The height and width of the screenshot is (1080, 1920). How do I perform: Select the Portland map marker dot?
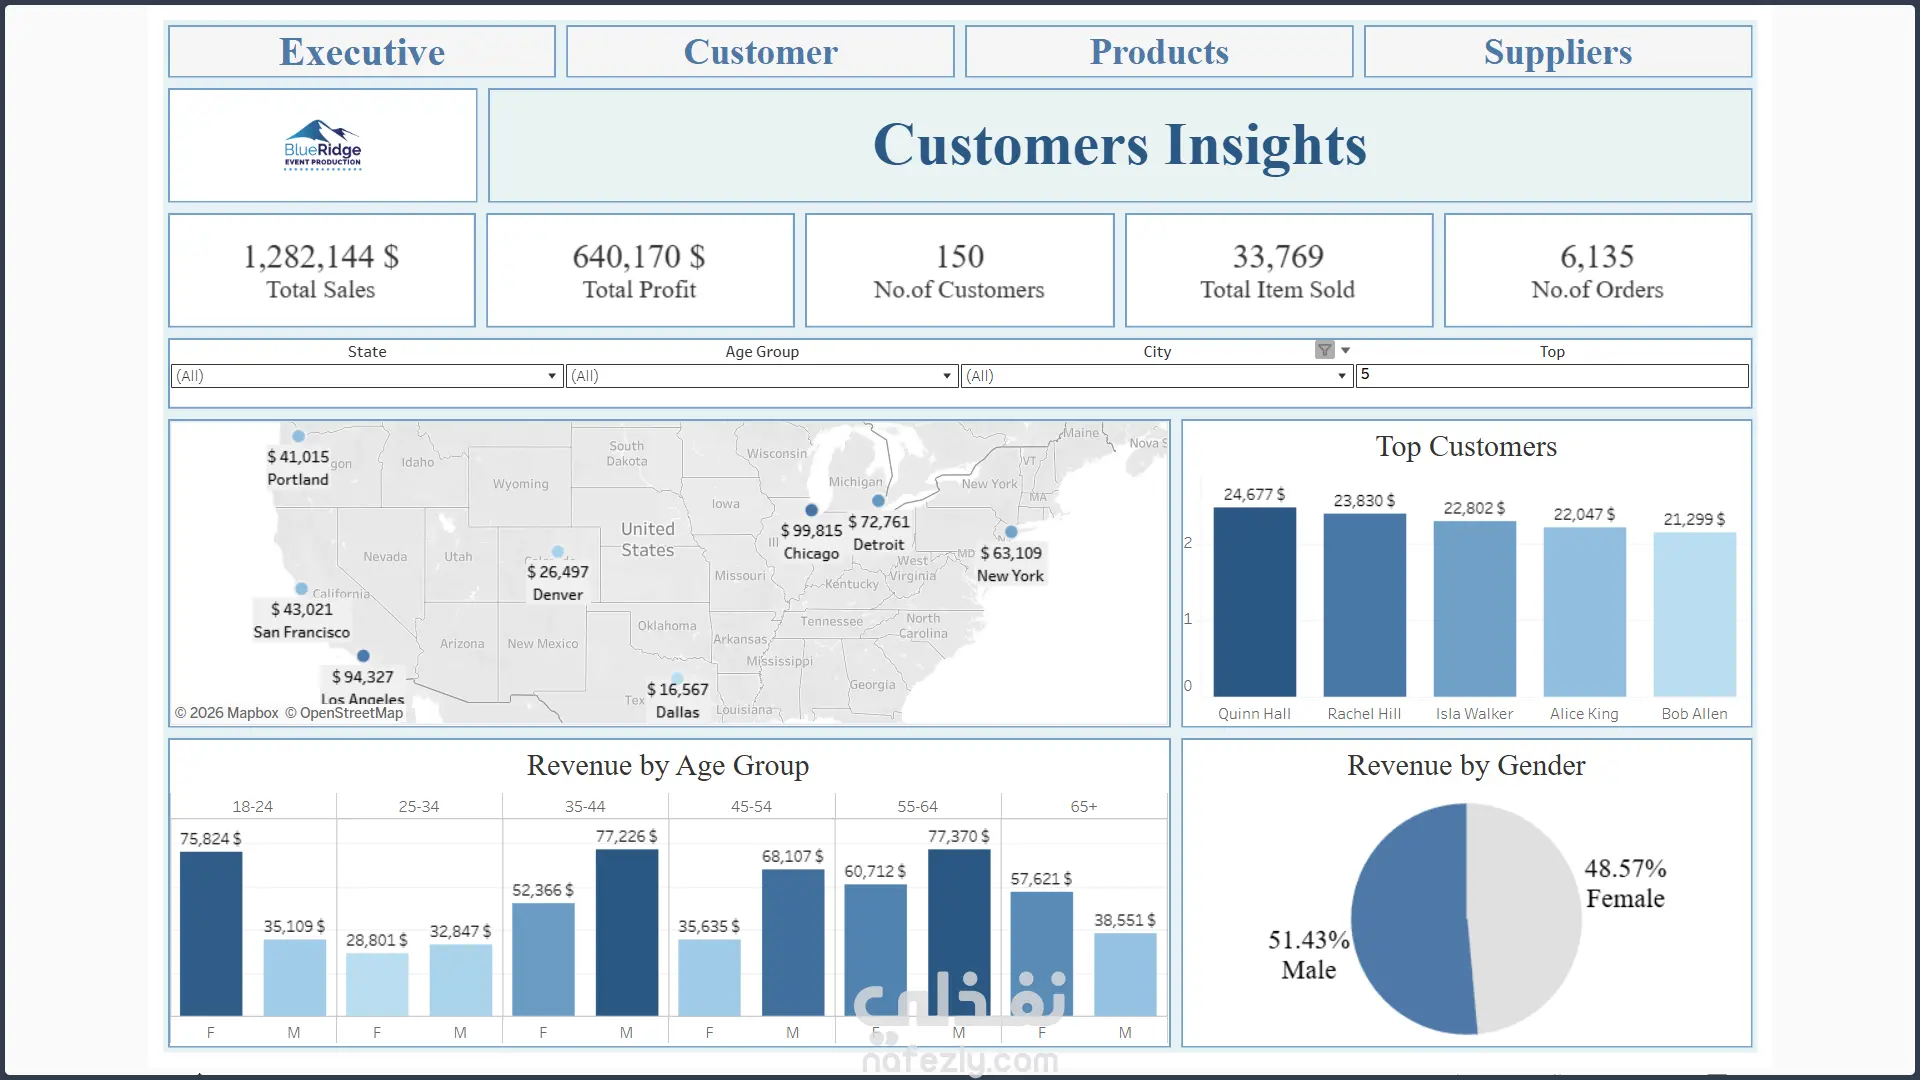(x=298, y=436)
